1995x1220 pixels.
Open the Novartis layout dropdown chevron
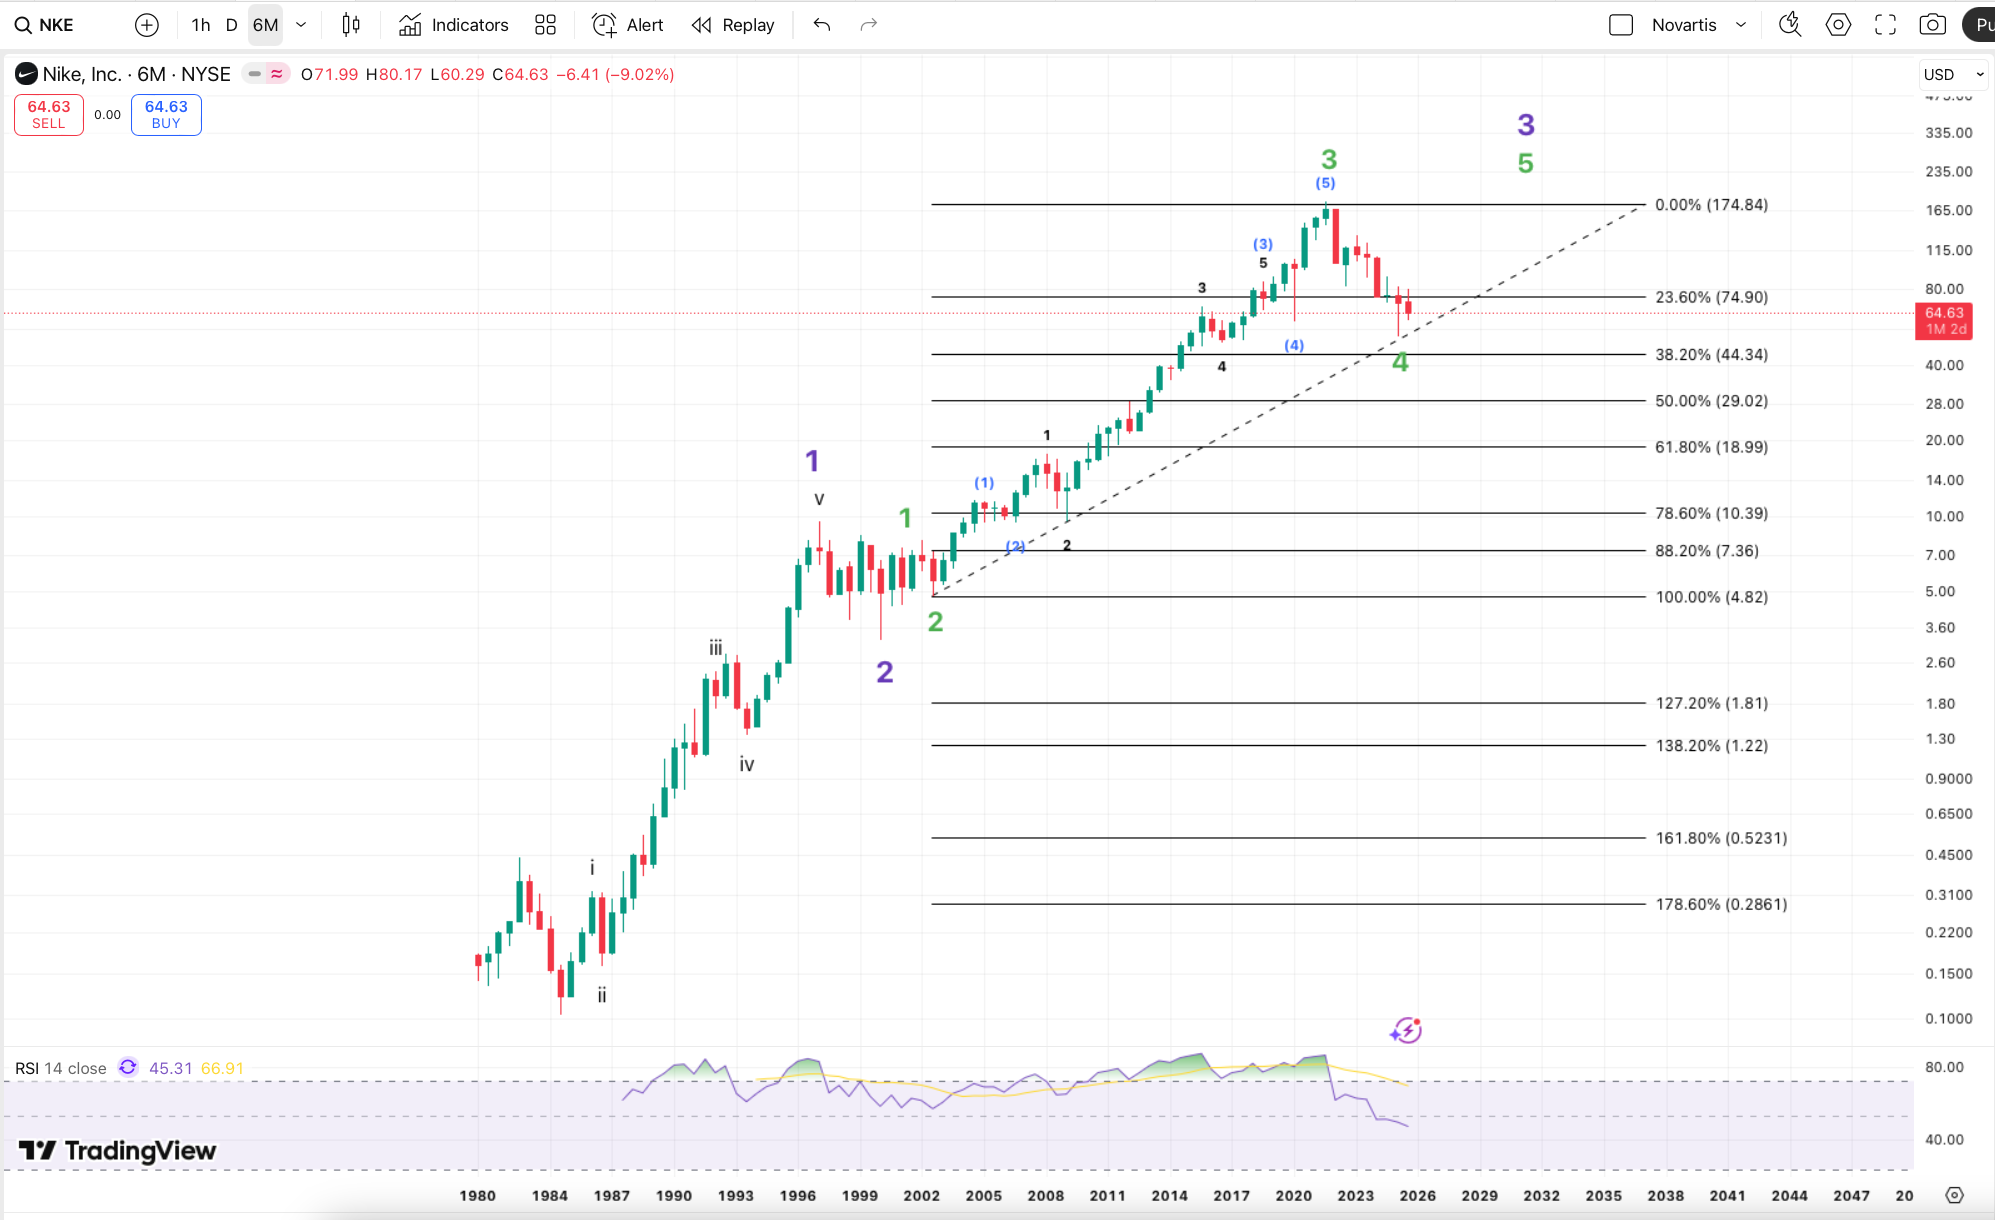[1741, 25]
